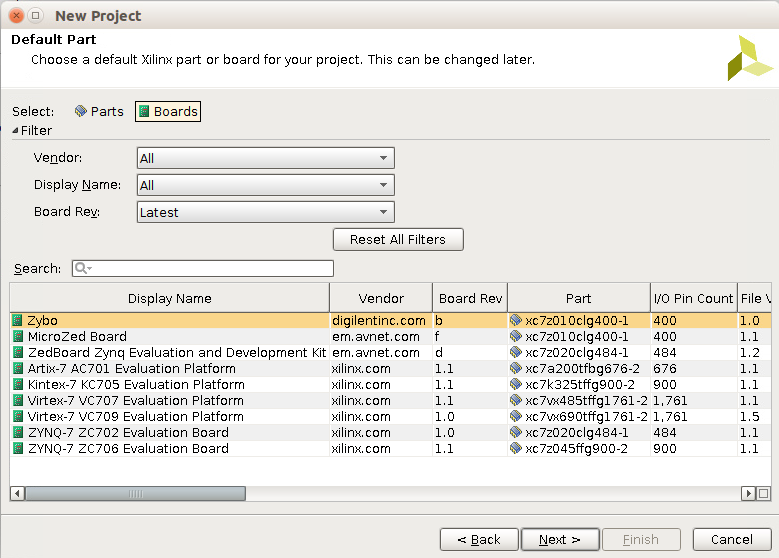
Task: Sort by the Board Rev column header
Action: (x=470, y=298)
